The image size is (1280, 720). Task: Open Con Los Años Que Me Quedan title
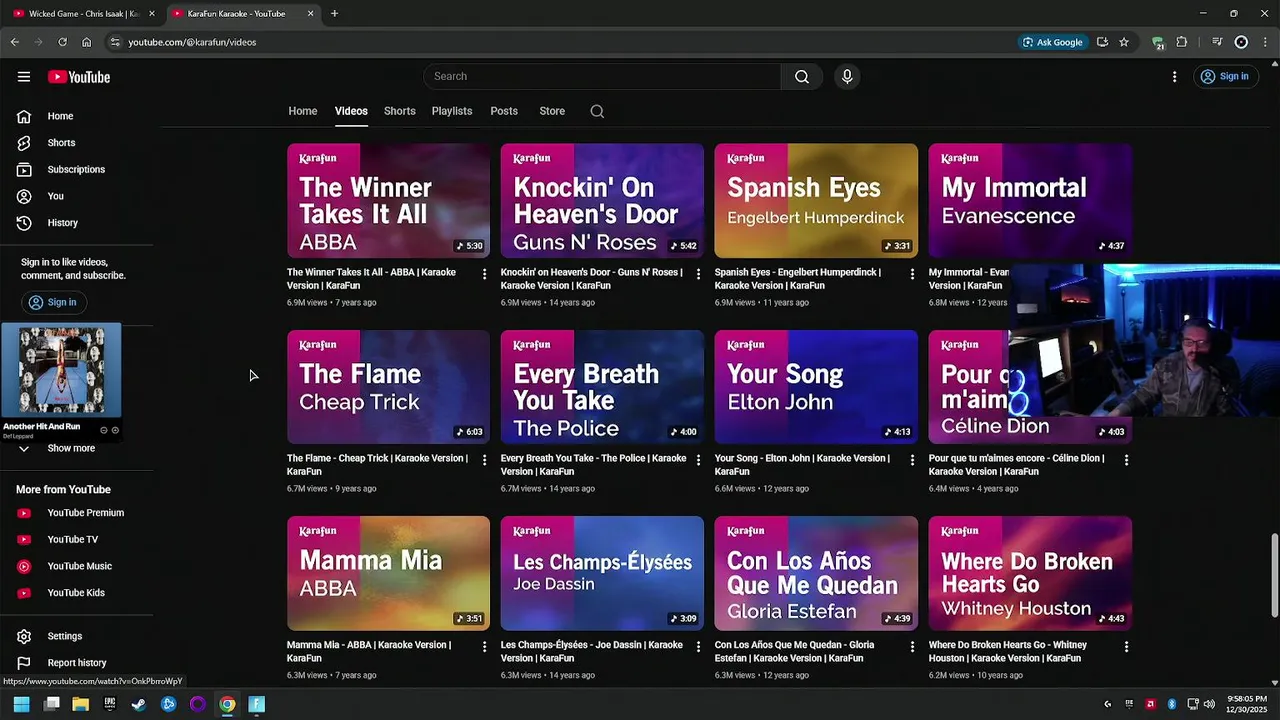click(x=795, y=652)
